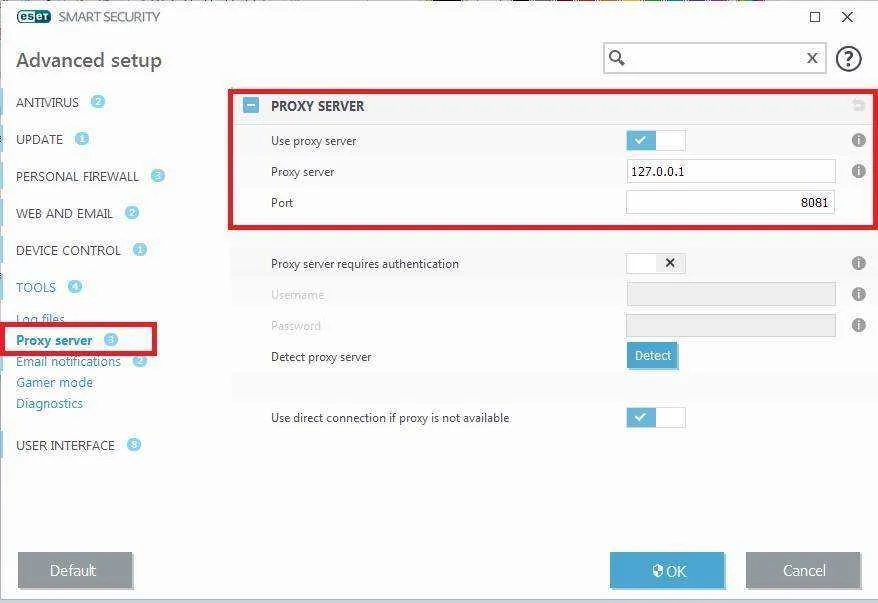Click info icon beside Password field
The width and height of the screenshot is (878, 603).
(x=858, y=325)
